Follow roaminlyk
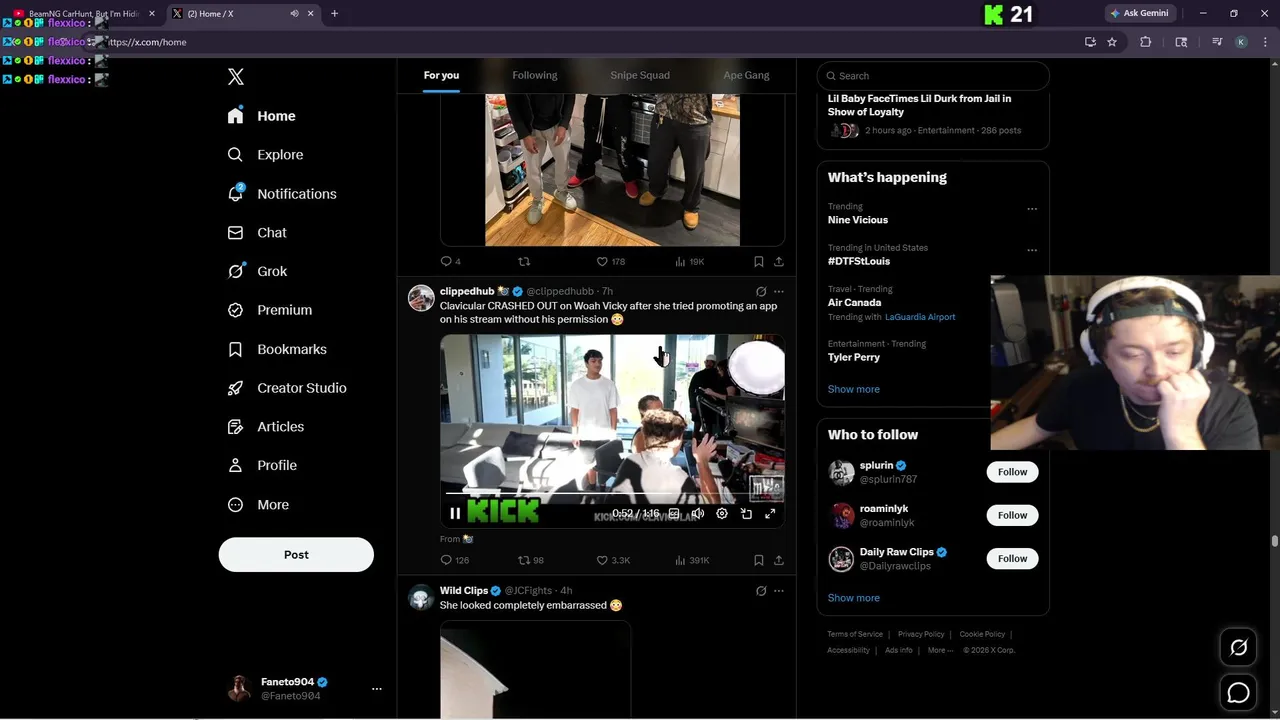This screenshot has width=1280, height=720. click(x=1012, y=515)
